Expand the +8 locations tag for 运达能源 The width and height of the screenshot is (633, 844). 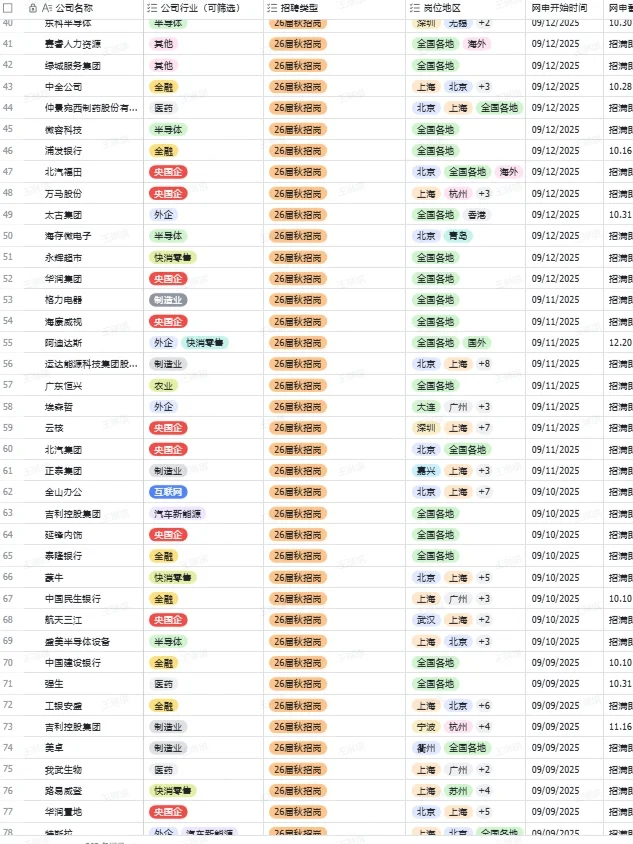click(x=484, y=364)
